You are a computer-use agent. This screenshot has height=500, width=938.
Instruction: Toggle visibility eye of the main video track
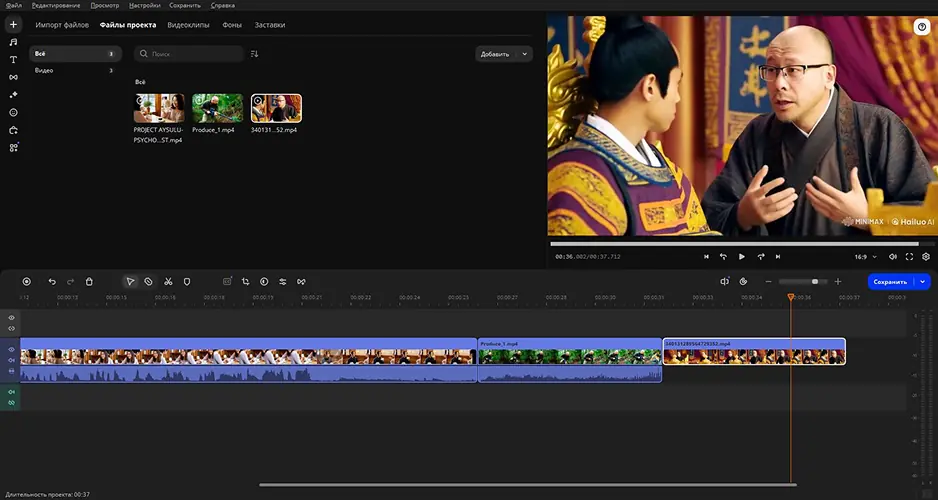coord(11,349)
